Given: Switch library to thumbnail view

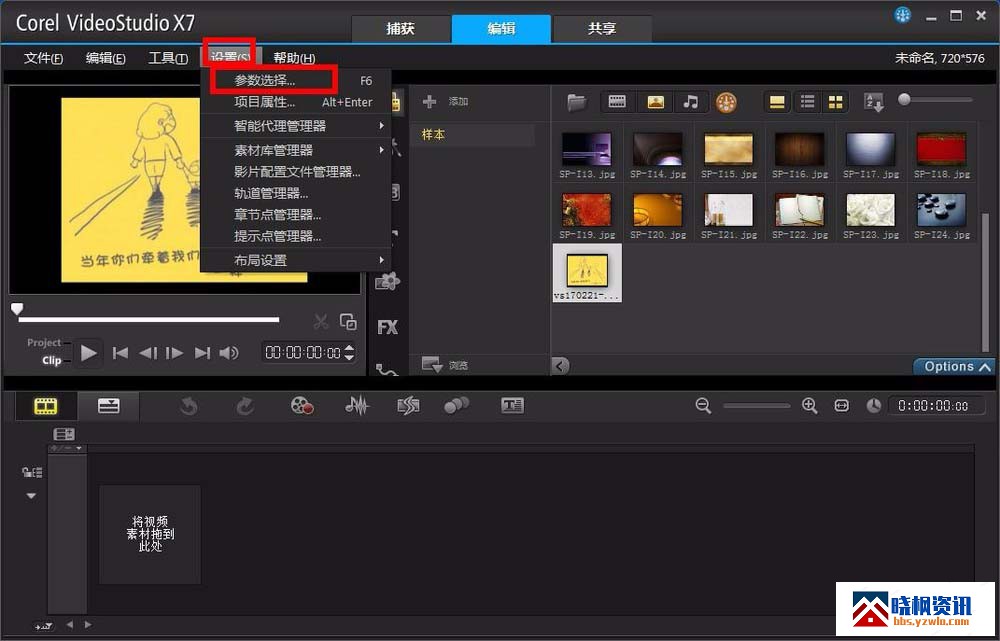Looking at the screenshot, I should (835, 102).
